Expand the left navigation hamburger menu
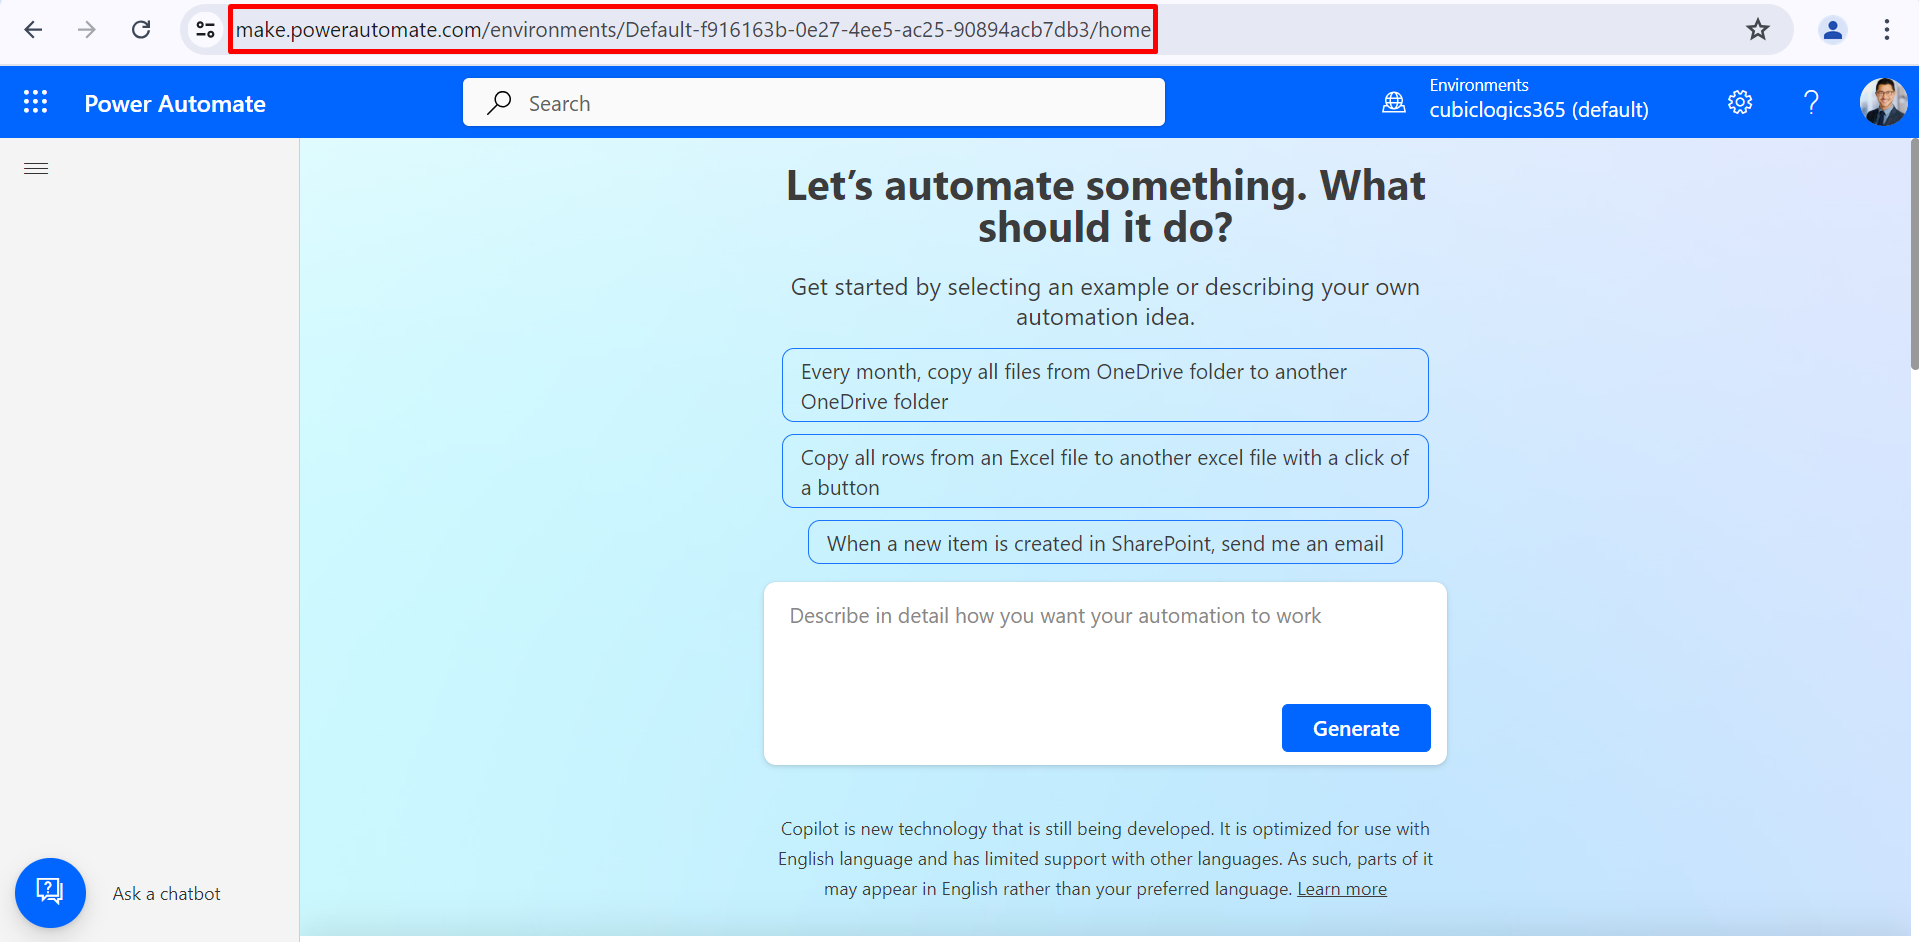The width and height of the screenshot is (1919, 942). 36,168
